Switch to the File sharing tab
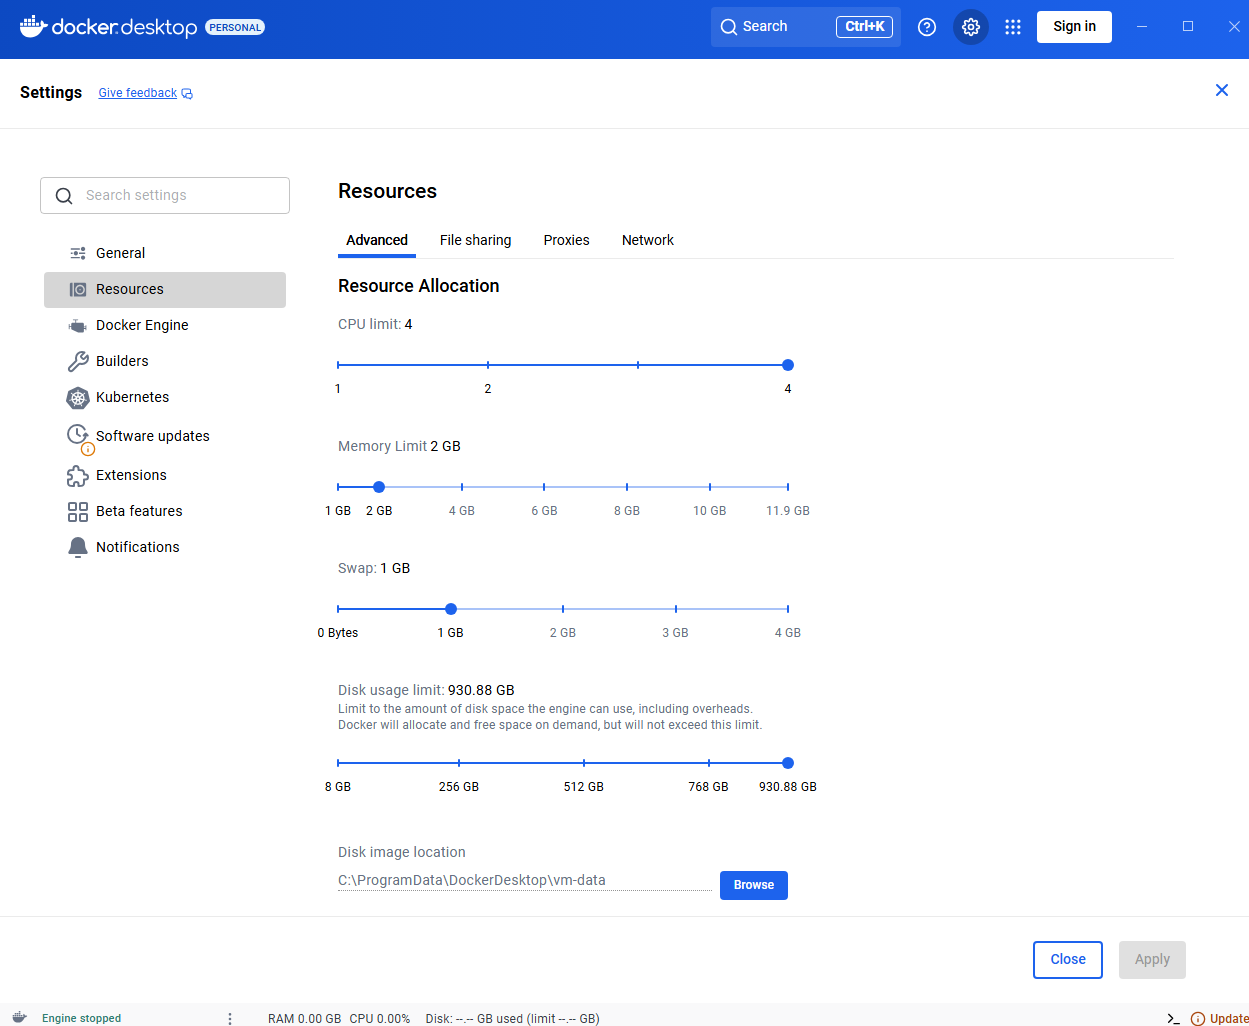Screen dimensions: 1249x1026 (x=476, y=240)
